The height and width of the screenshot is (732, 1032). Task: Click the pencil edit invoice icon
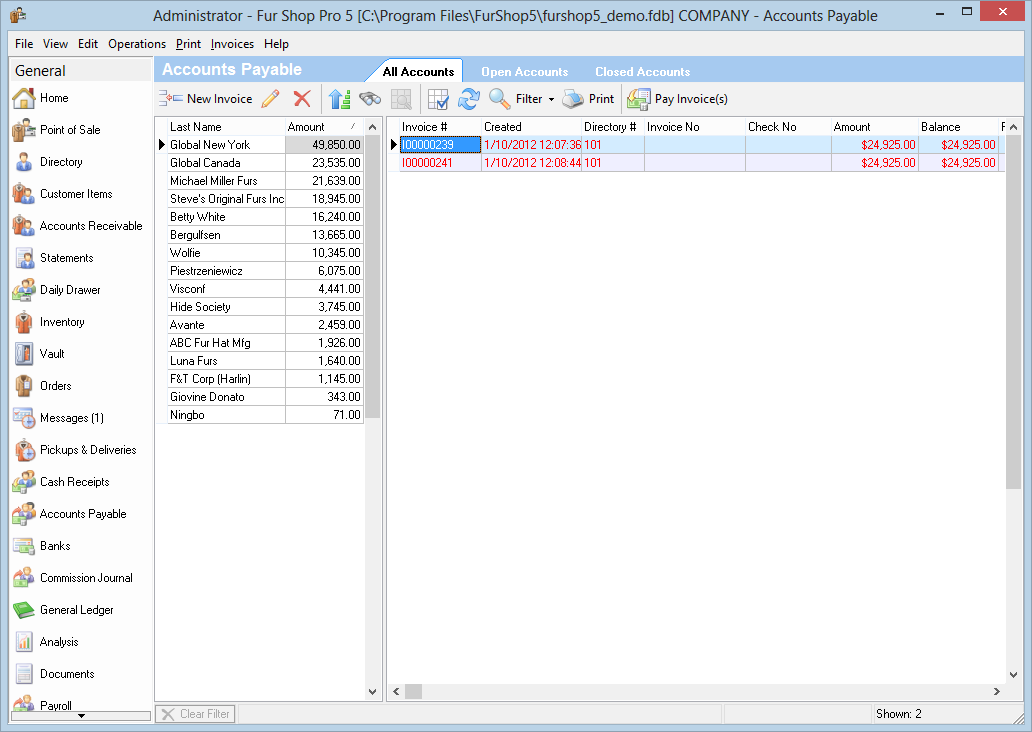coord(270,99)
